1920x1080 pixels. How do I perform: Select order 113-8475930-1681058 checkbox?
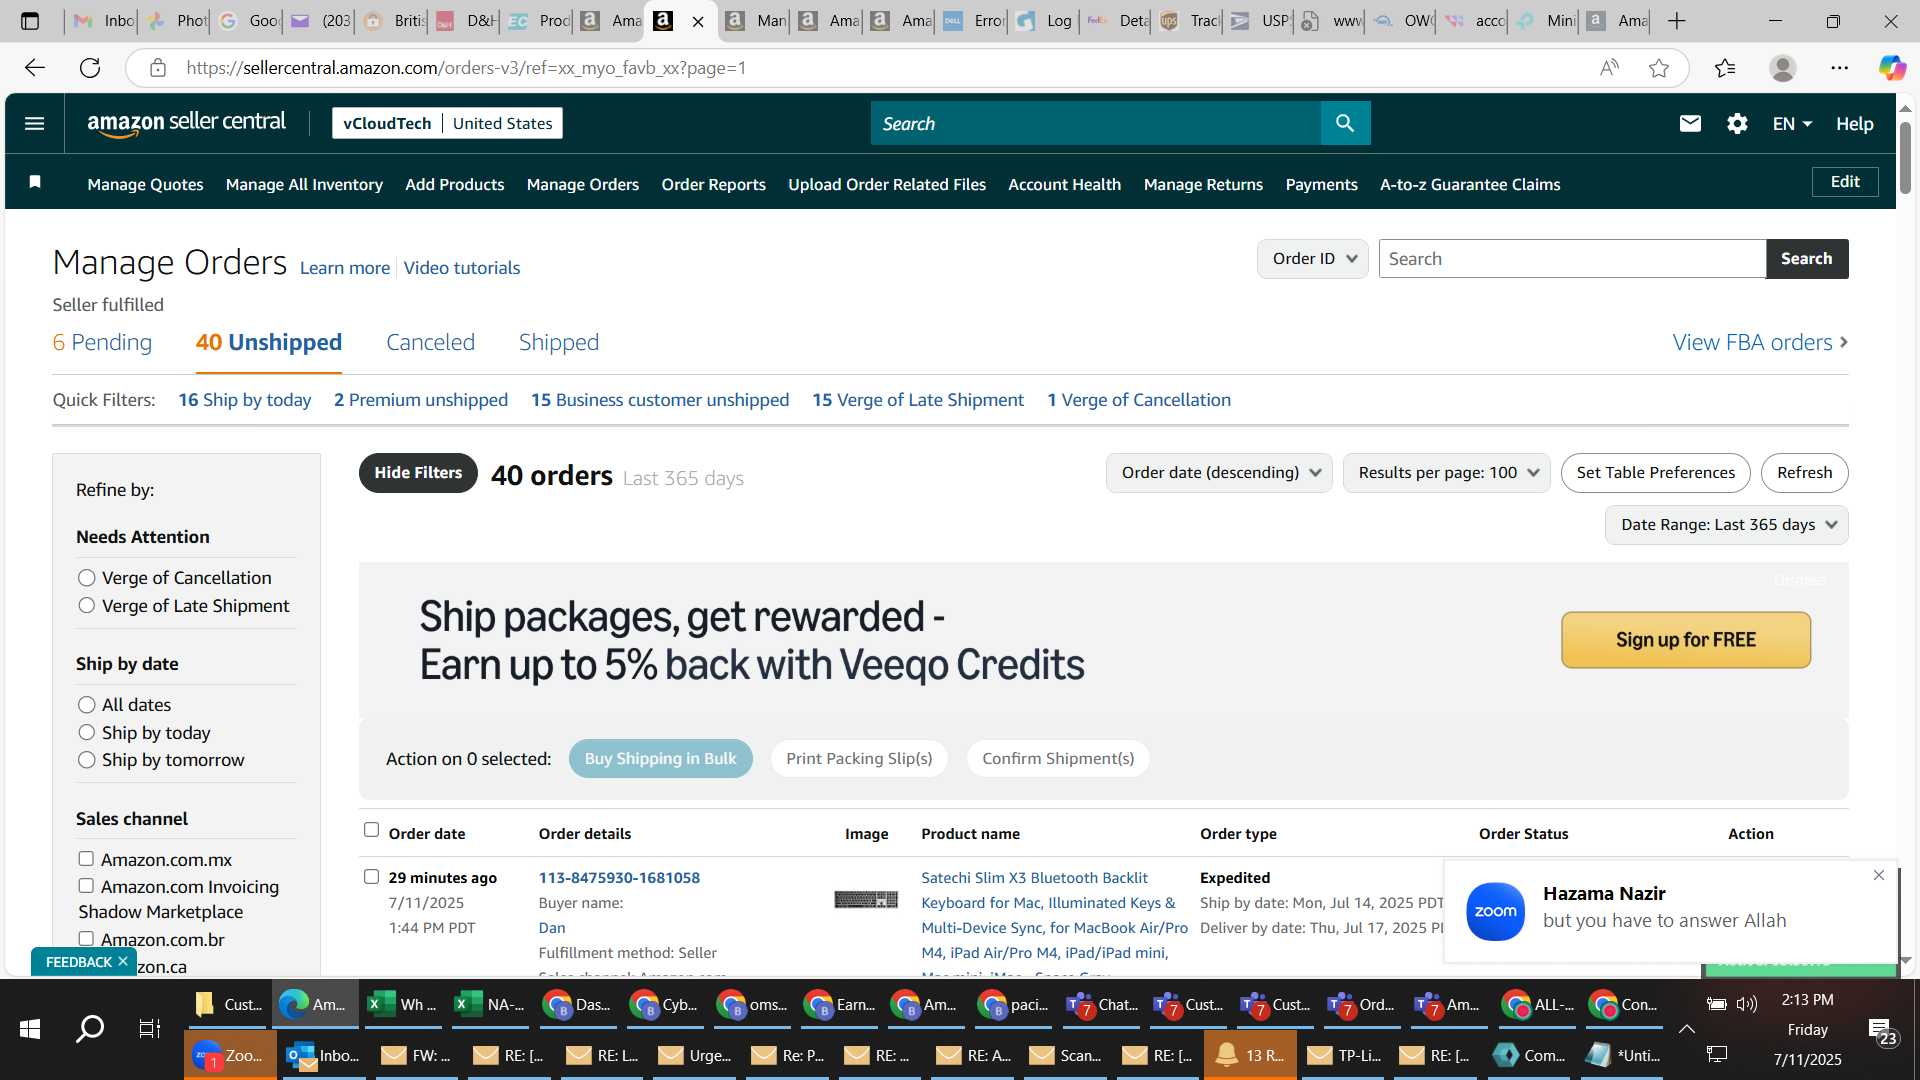[x=371, y=877]
